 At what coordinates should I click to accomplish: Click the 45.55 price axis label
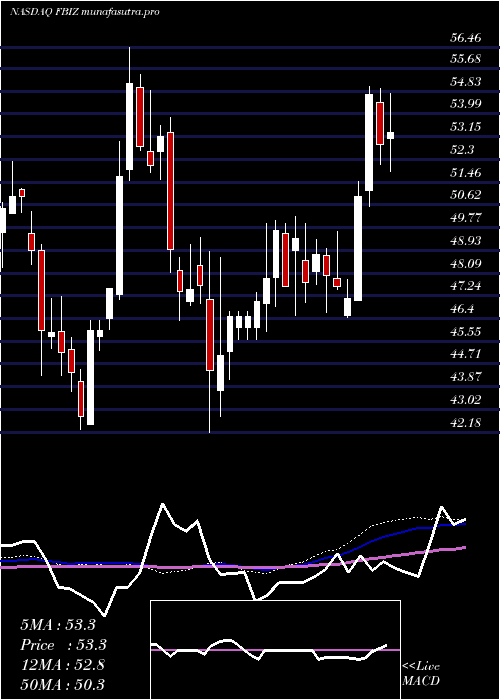(465, 332)
